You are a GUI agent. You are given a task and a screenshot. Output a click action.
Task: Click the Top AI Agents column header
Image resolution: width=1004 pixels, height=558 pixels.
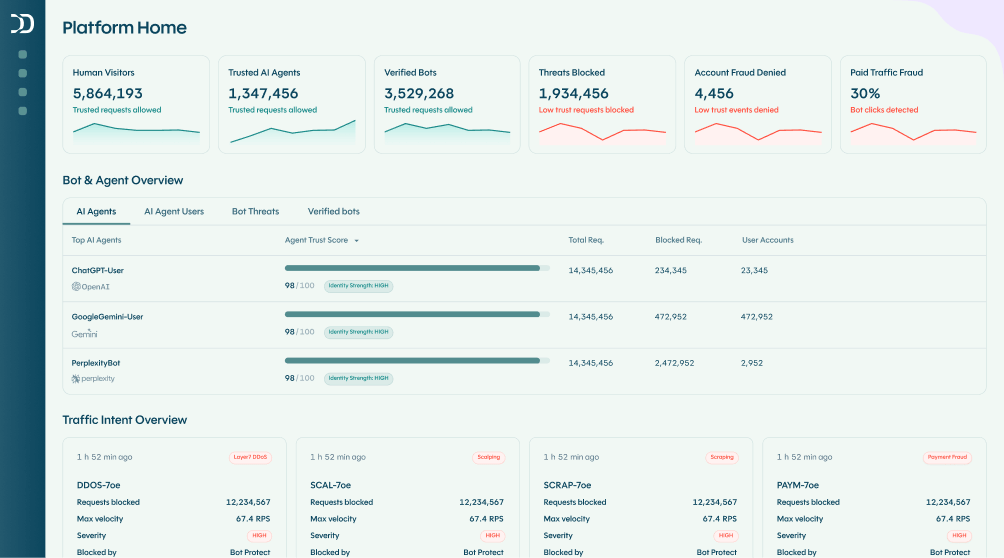[96, 240]
